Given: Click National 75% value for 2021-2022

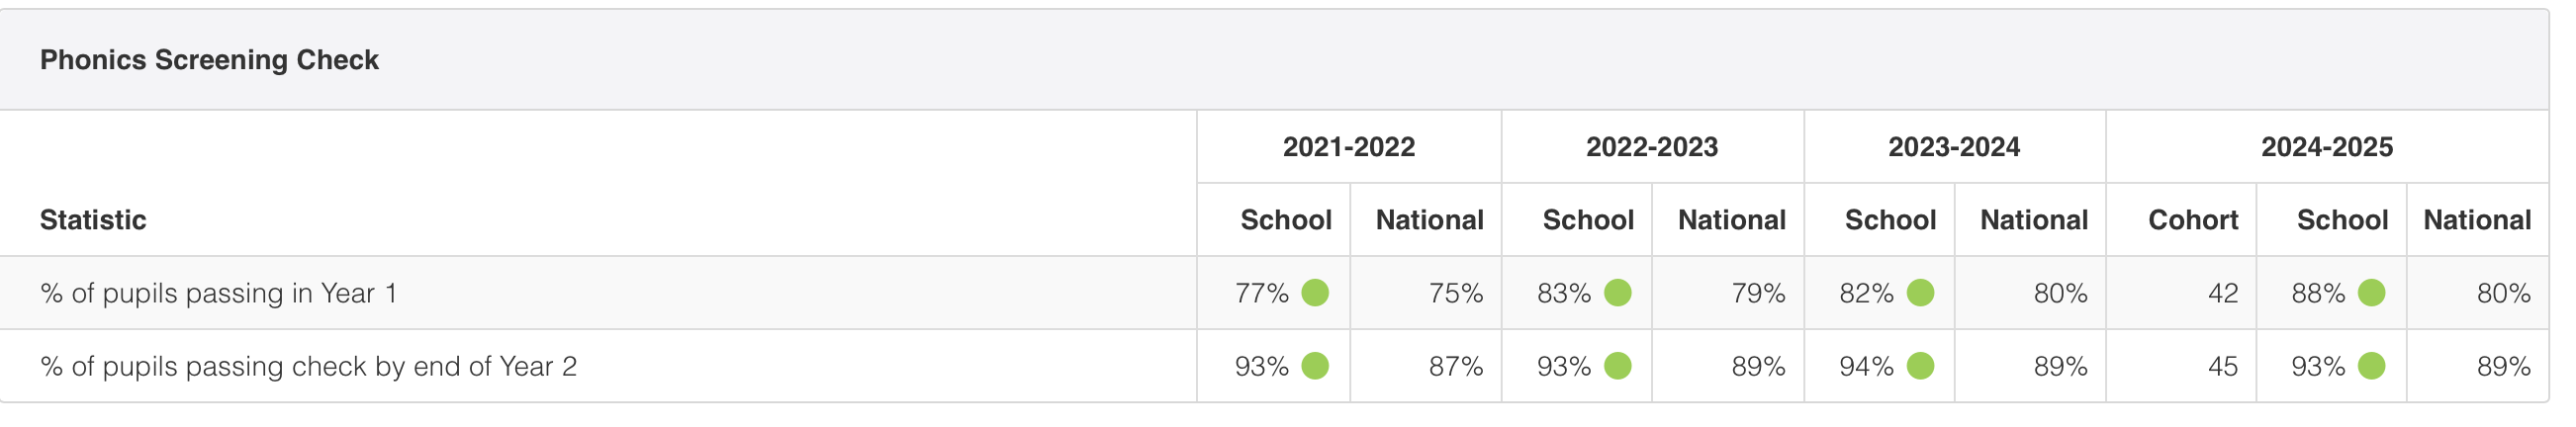Looking at the screenshot, I should (1455, 293).
